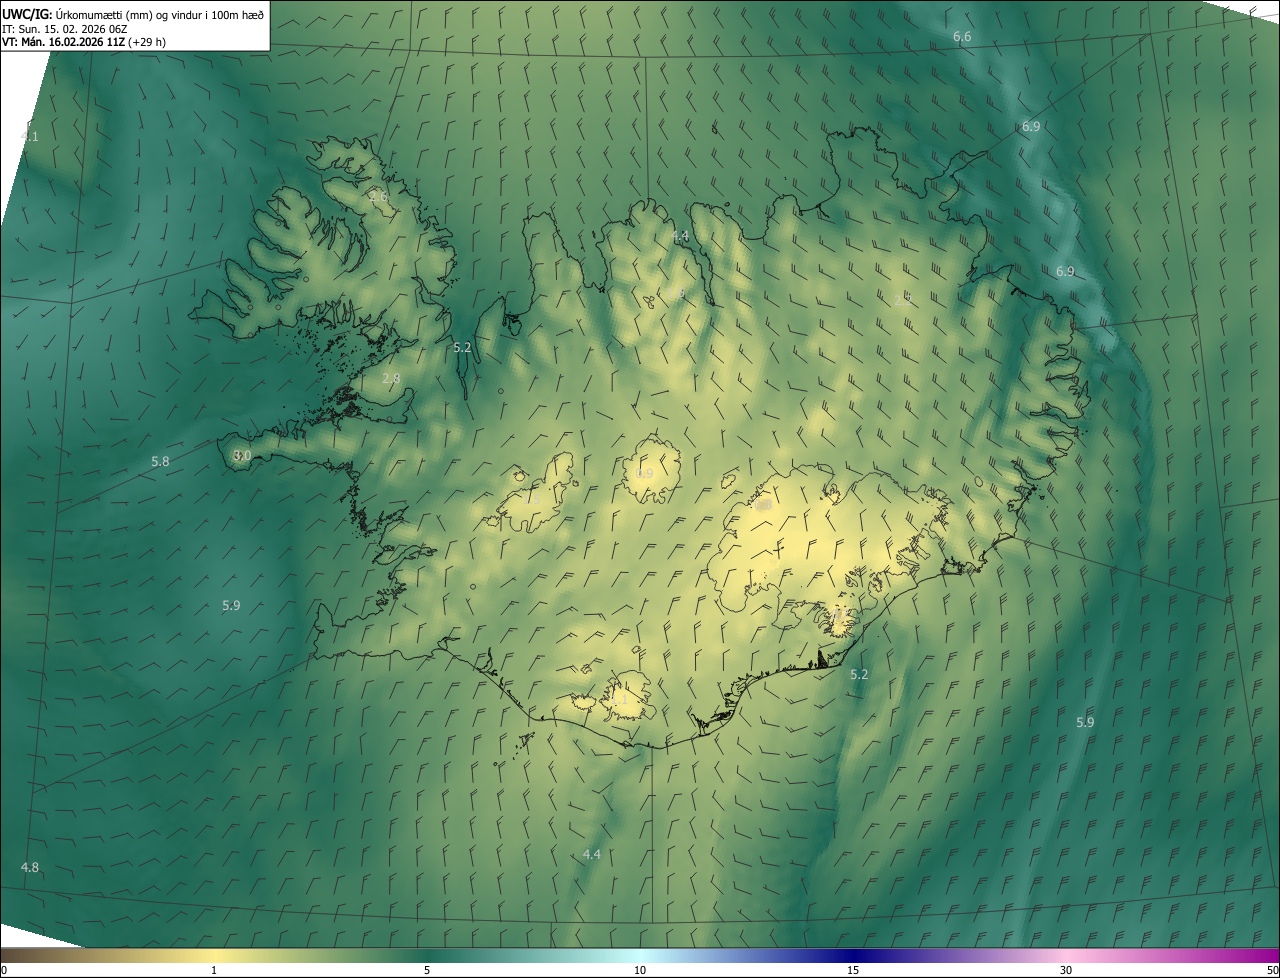The width and height of the screenshot is (1280, 978).
Task: Click the '1' tick on the color scale
Action: [214, 970]
